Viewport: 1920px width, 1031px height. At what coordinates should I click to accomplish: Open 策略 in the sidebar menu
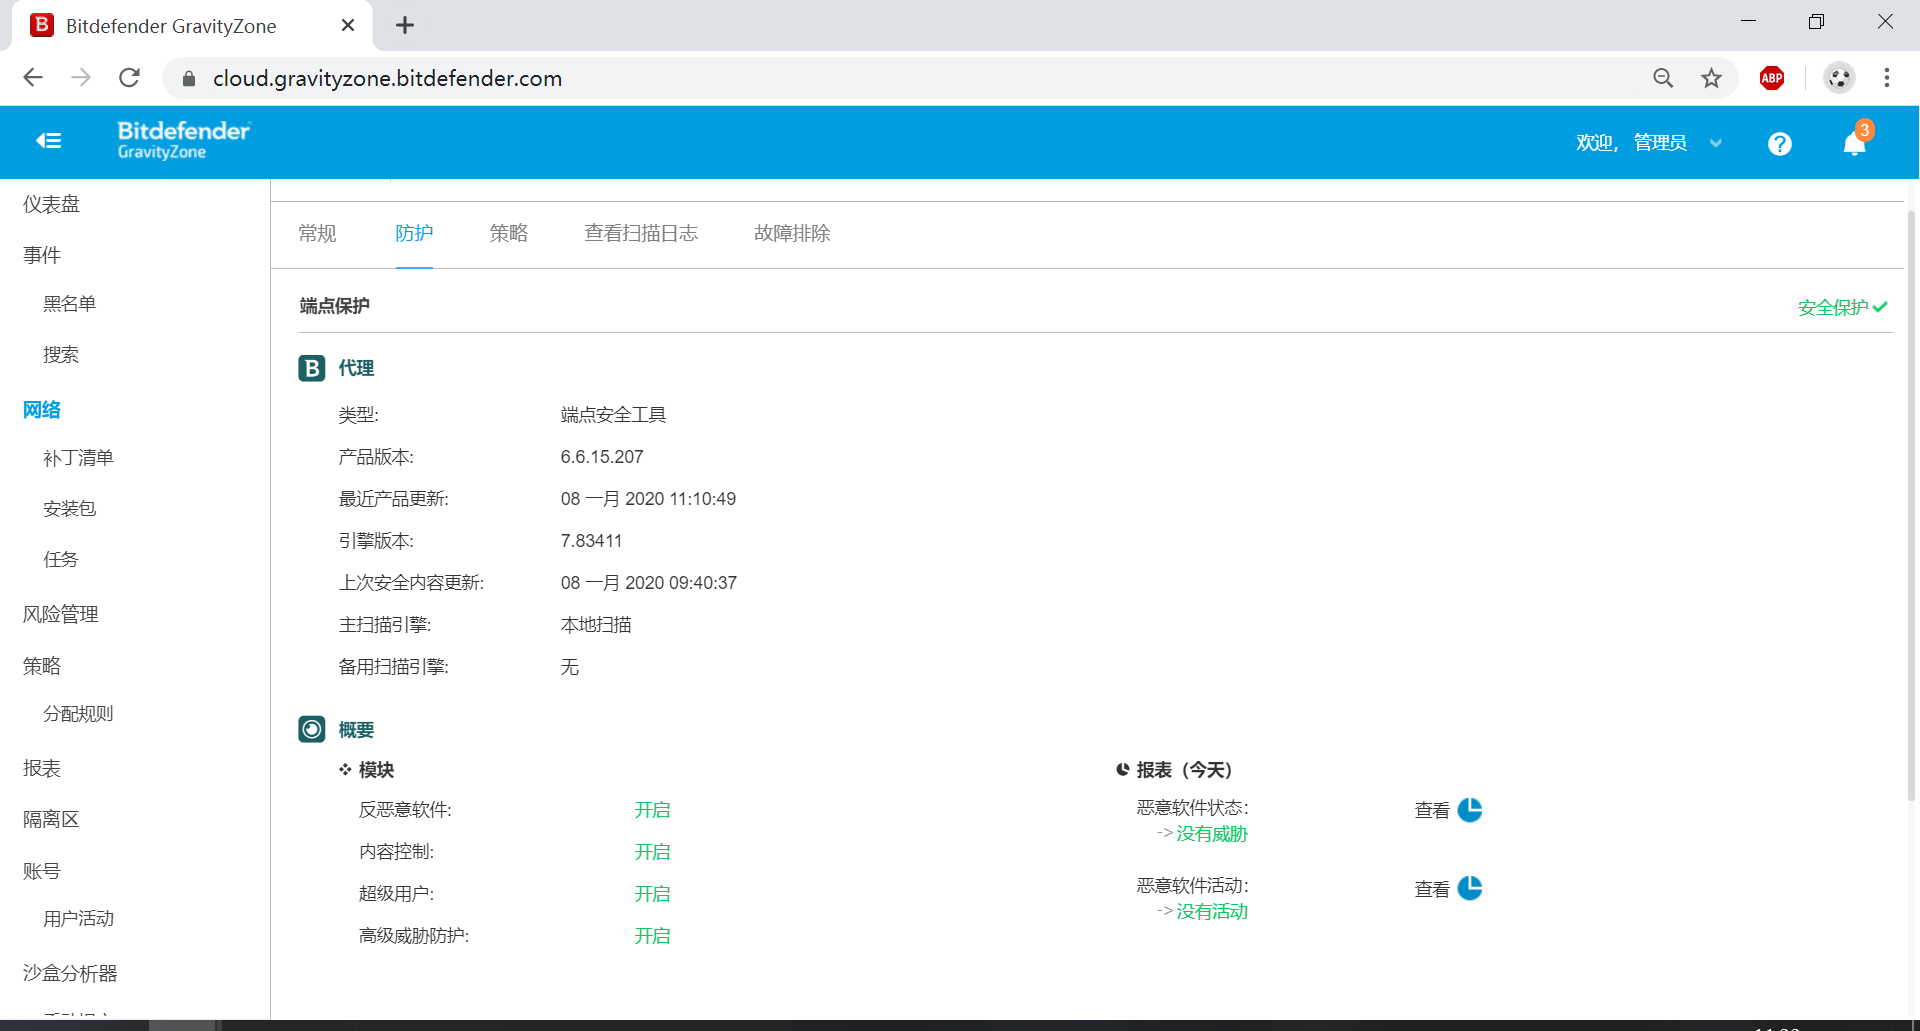click(x=42, y=666)
